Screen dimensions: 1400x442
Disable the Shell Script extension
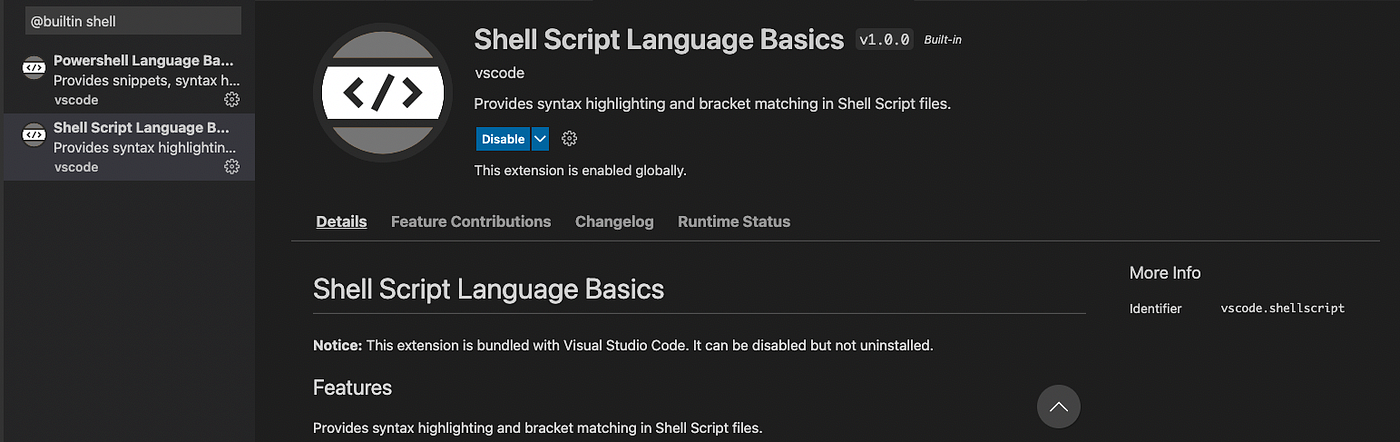503,139
